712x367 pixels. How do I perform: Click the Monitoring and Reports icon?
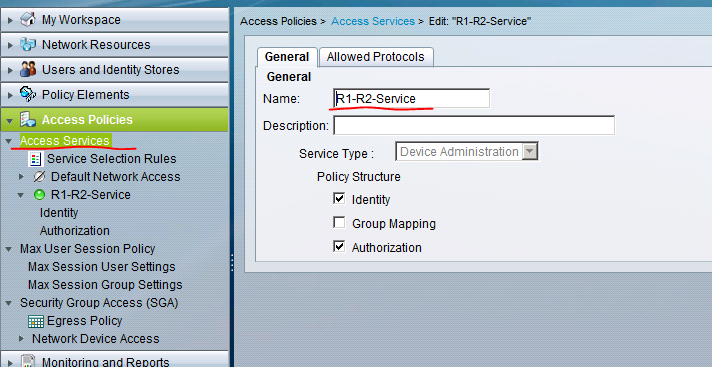coord(28,362)
